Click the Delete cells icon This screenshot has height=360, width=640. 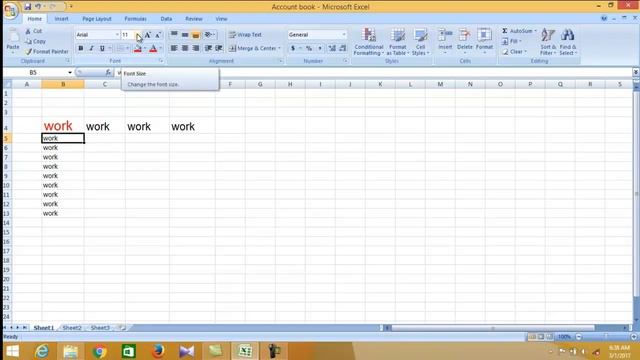(x=464, y=36)
